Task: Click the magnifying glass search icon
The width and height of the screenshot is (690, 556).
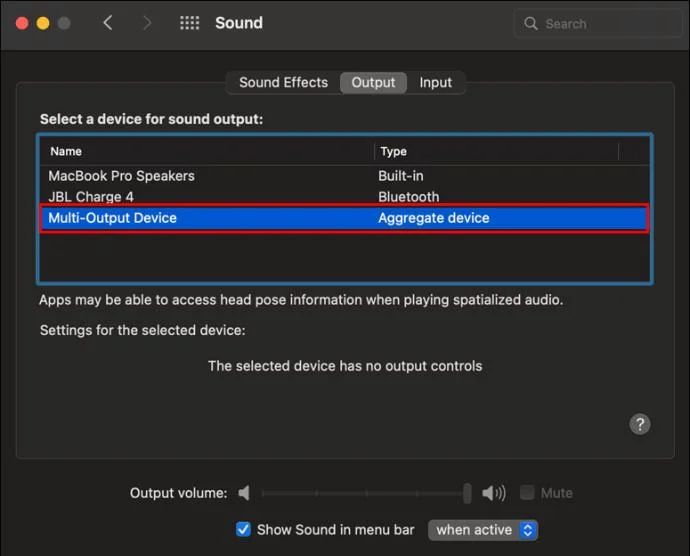Action: (531, 23)
